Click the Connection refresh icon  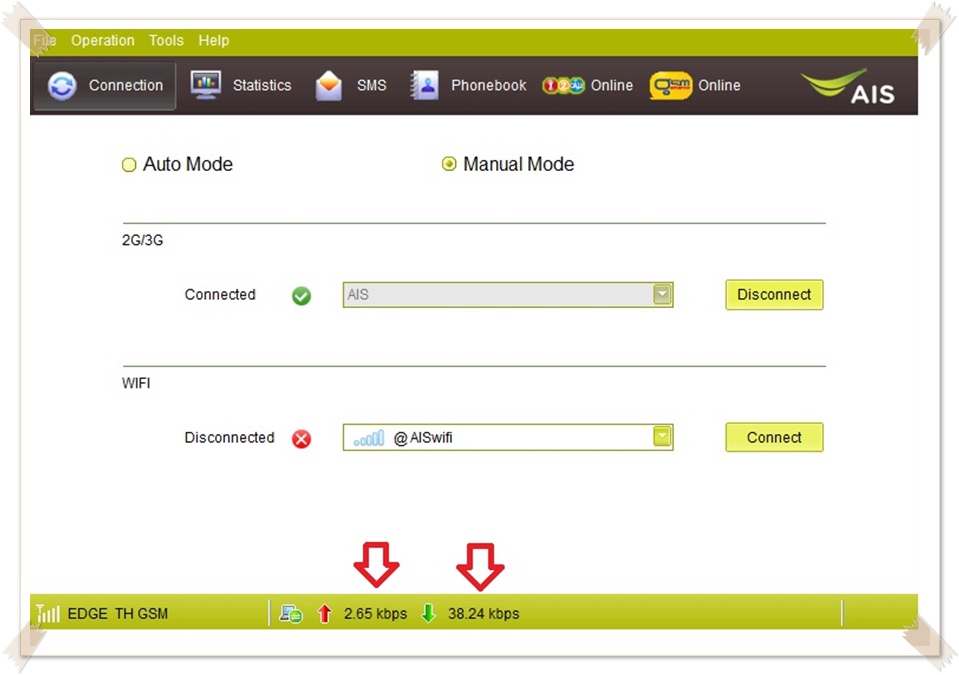[x=62, y=86]
